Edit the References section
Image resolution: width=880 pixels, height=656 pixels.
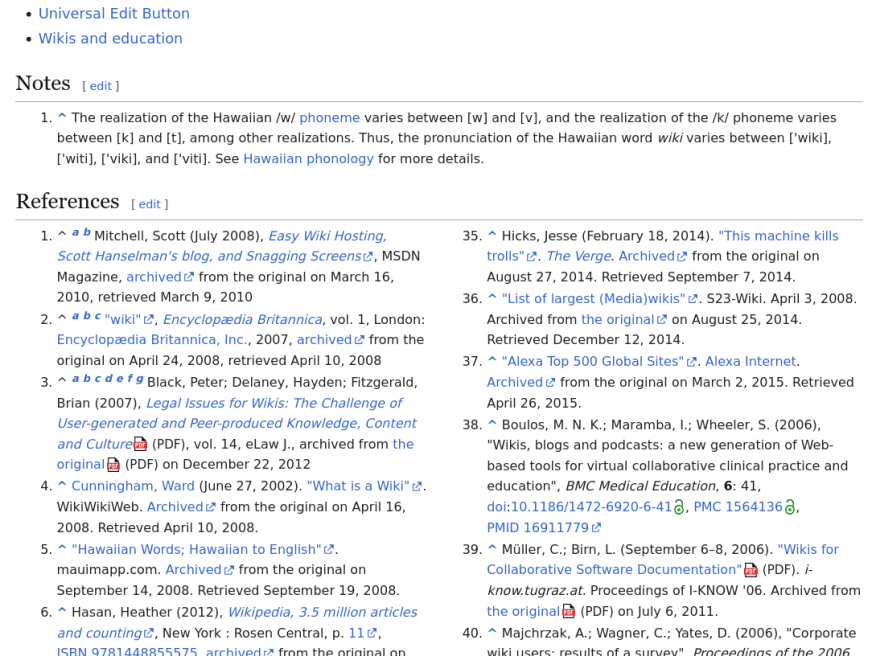(149, 204)
